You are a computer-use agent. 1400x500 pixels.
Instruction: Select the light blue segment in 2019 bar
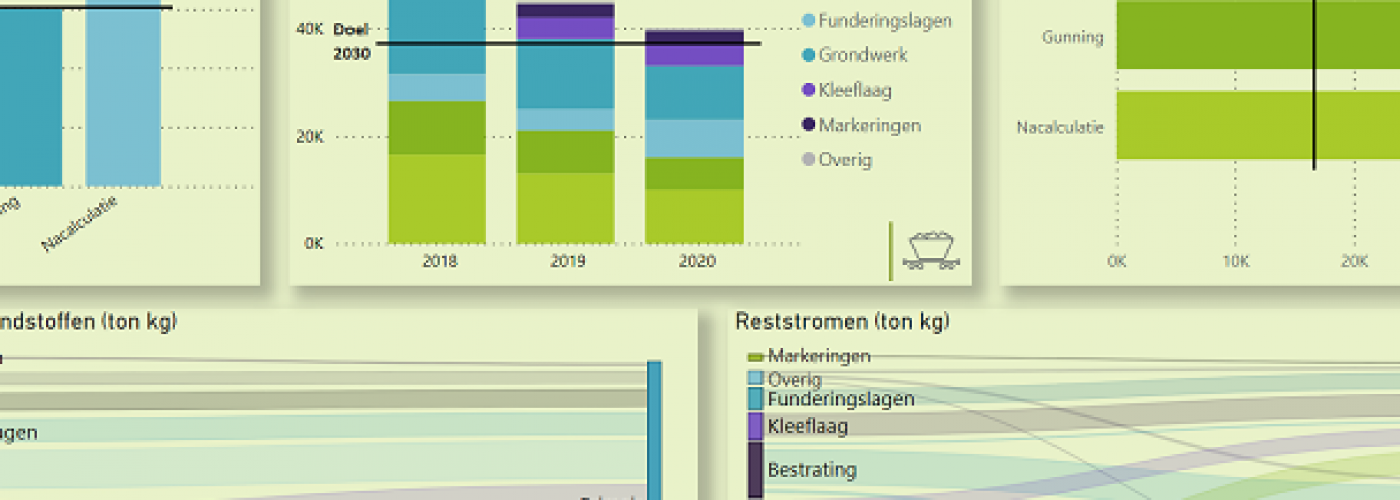point(565,119)
